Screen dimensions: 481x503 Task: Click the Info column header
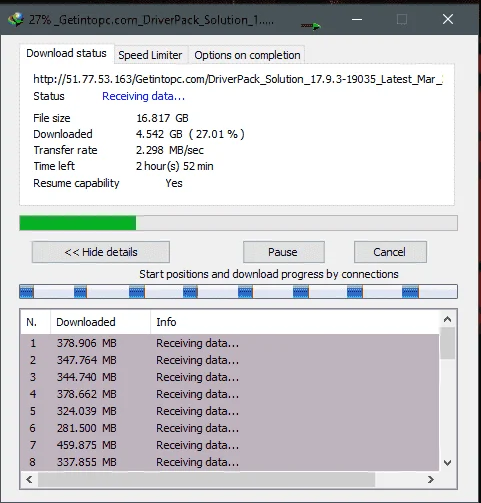(294, 322)
